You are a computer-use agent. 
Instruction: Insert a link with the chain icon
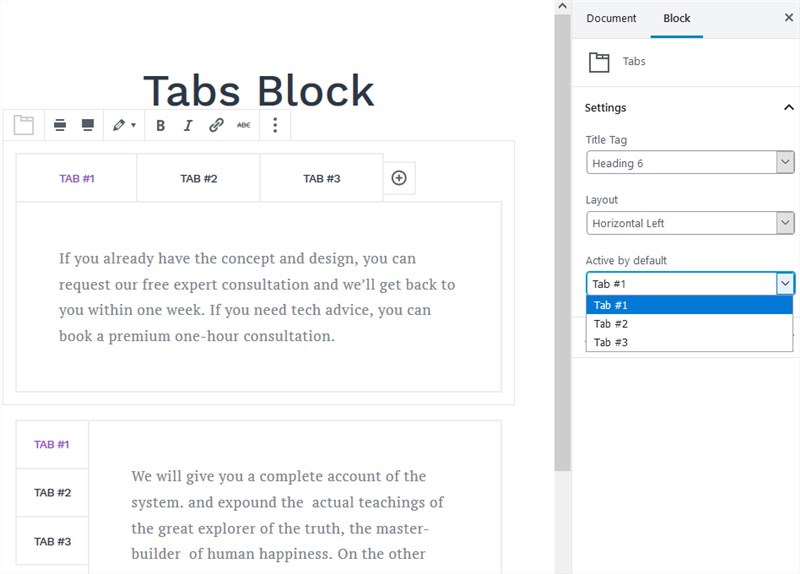[x=216, y=125]
